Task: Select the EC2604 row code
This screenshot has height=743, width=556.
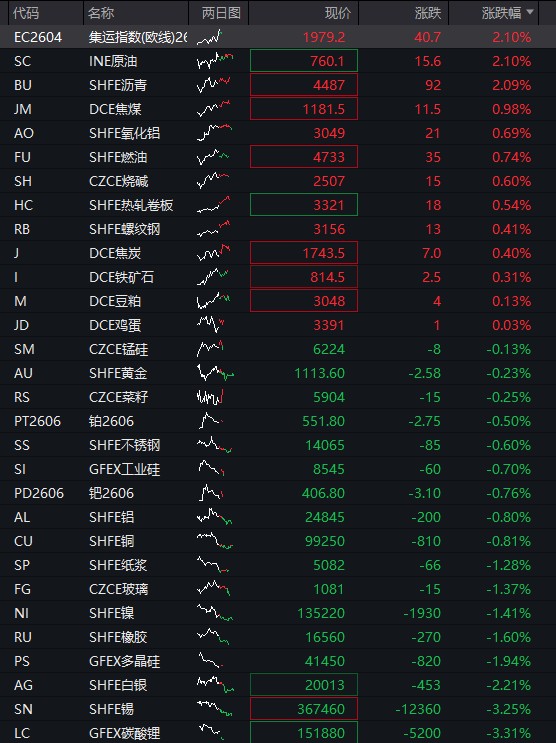Action: 38,37
